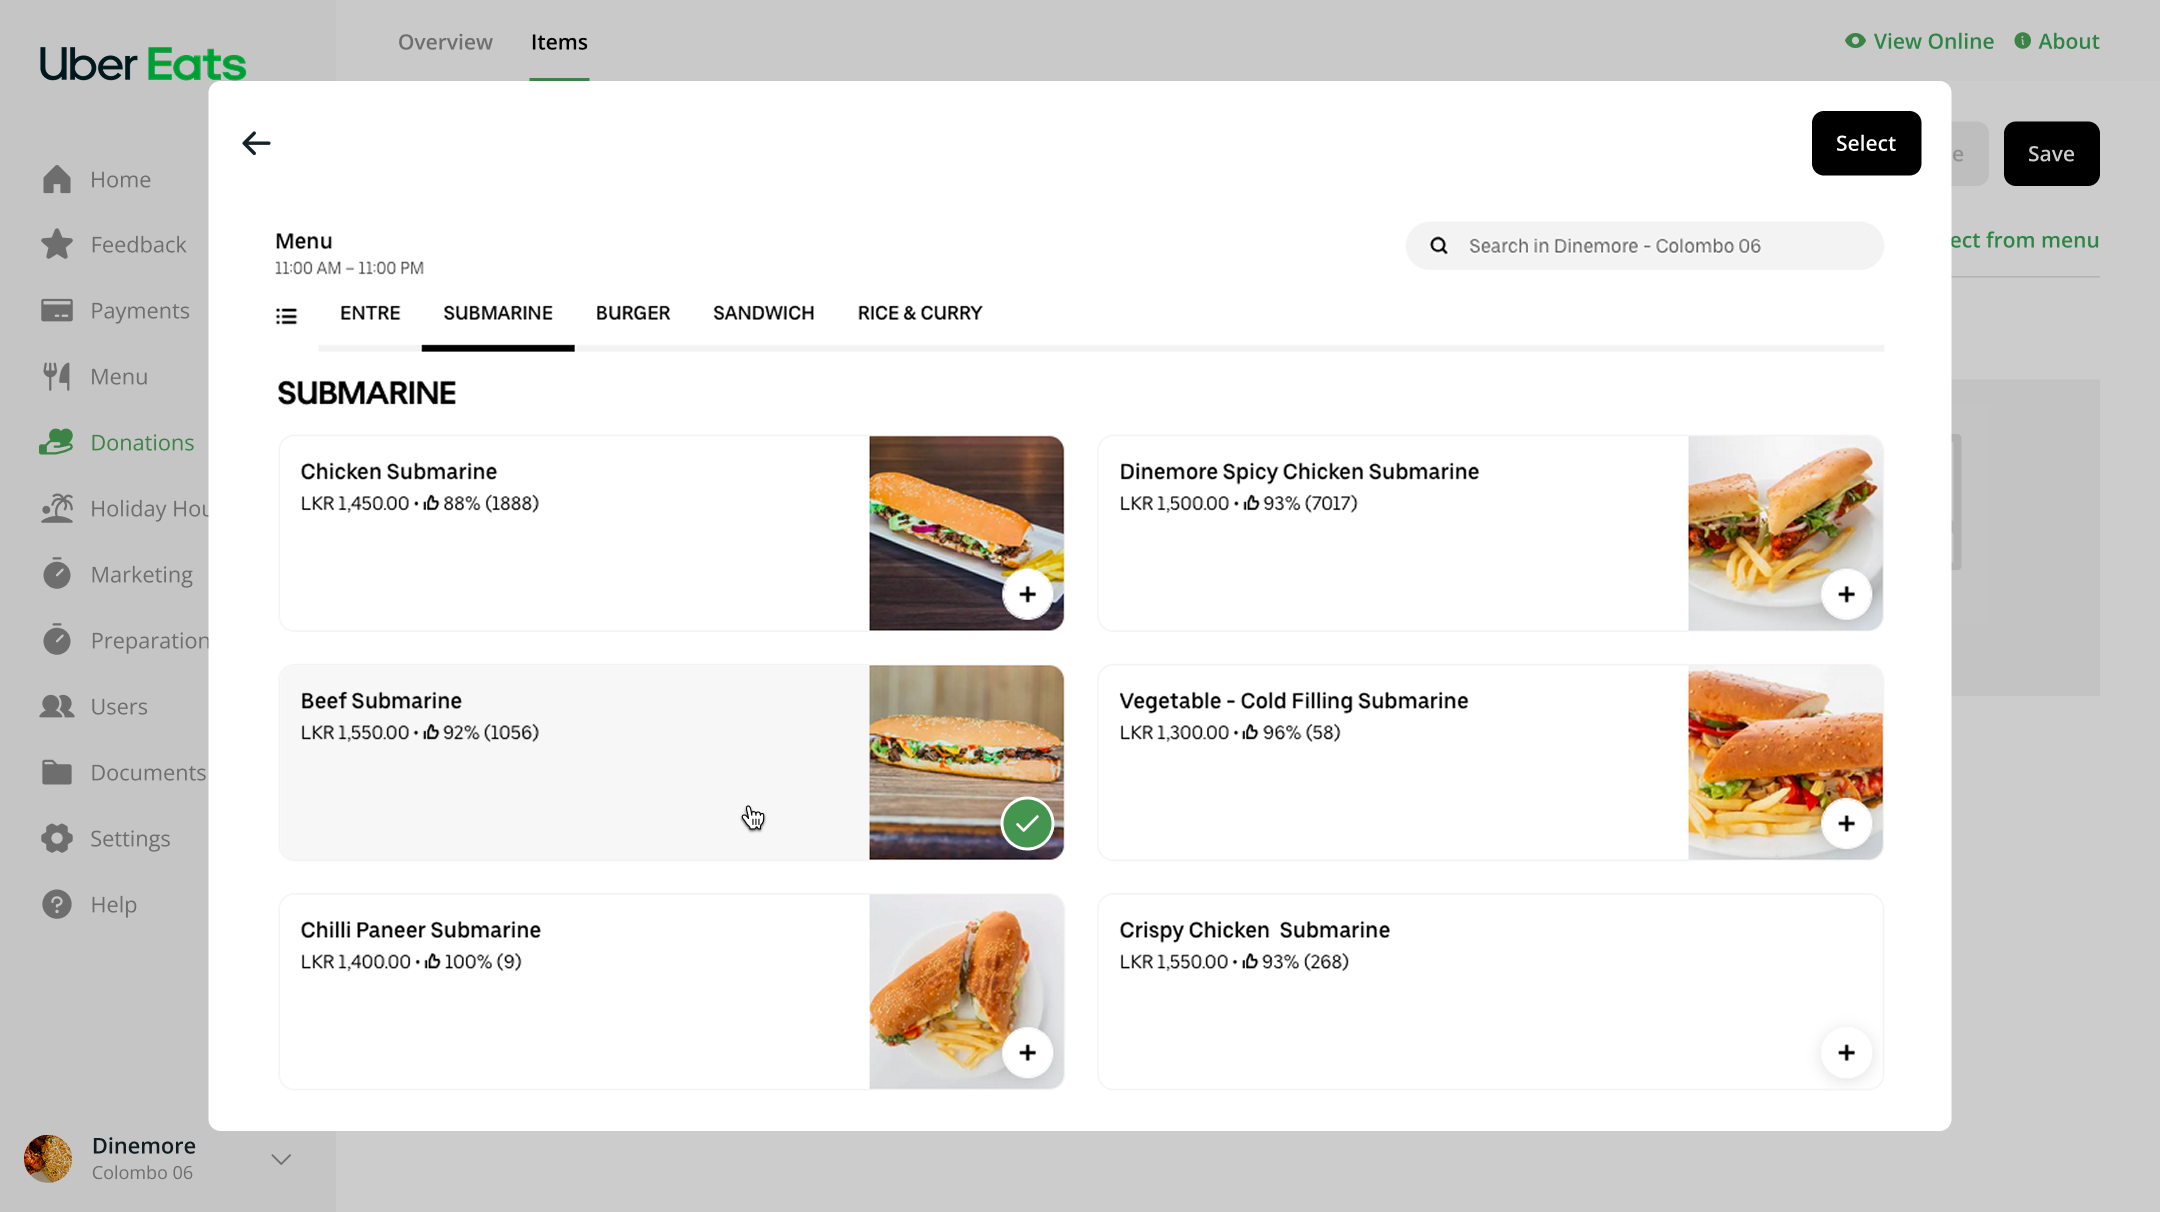2160x1212 pixels.
Task: Open Settings via the gear icon
Action: point(57,838)
